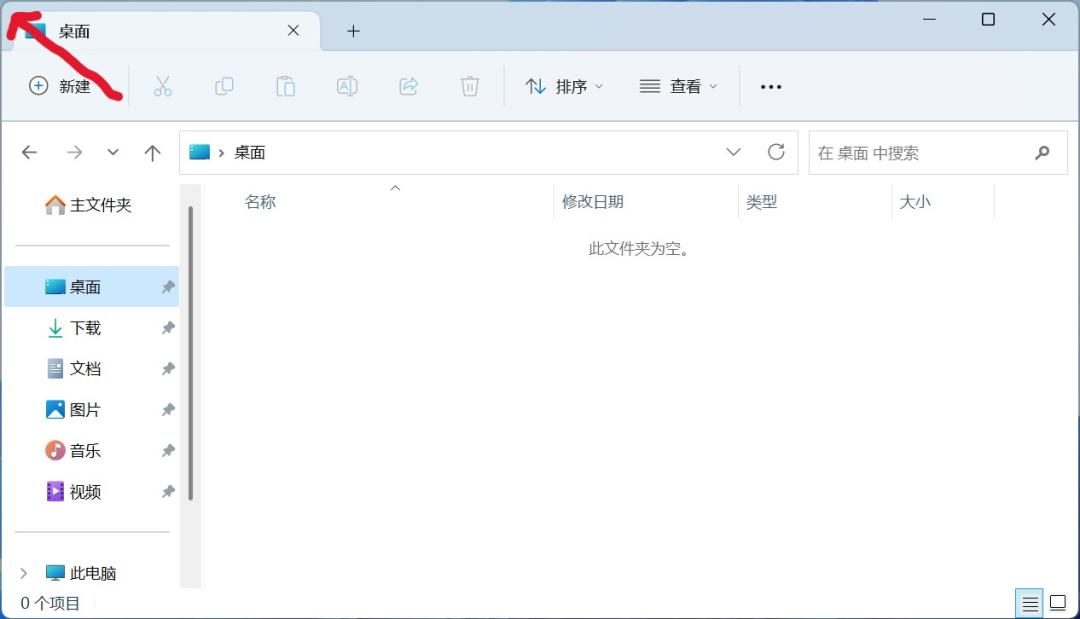Image resolution: width=1080 pixels, height=619 pixels.
Task: Open the see more ellipsis menu
Action: tap(770, 86)
